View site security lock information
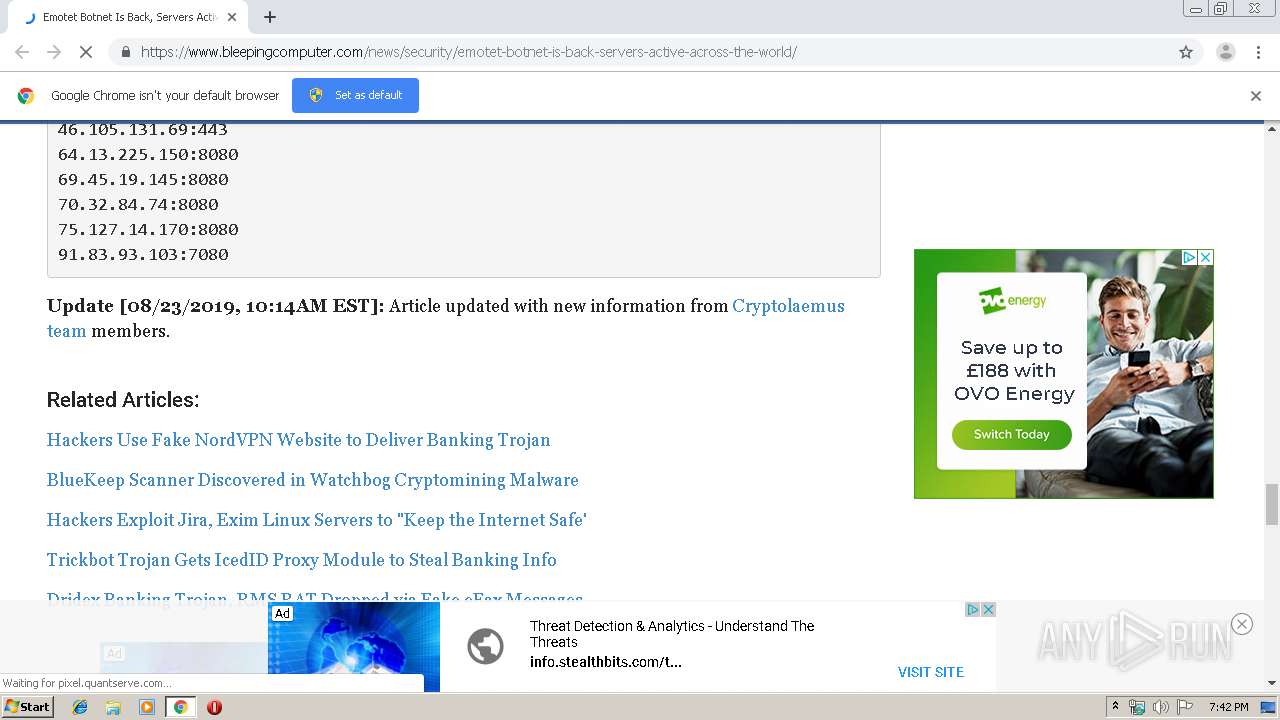This screenshot has height=720, width=1280. pyautogui.click(x=125, y=52)
